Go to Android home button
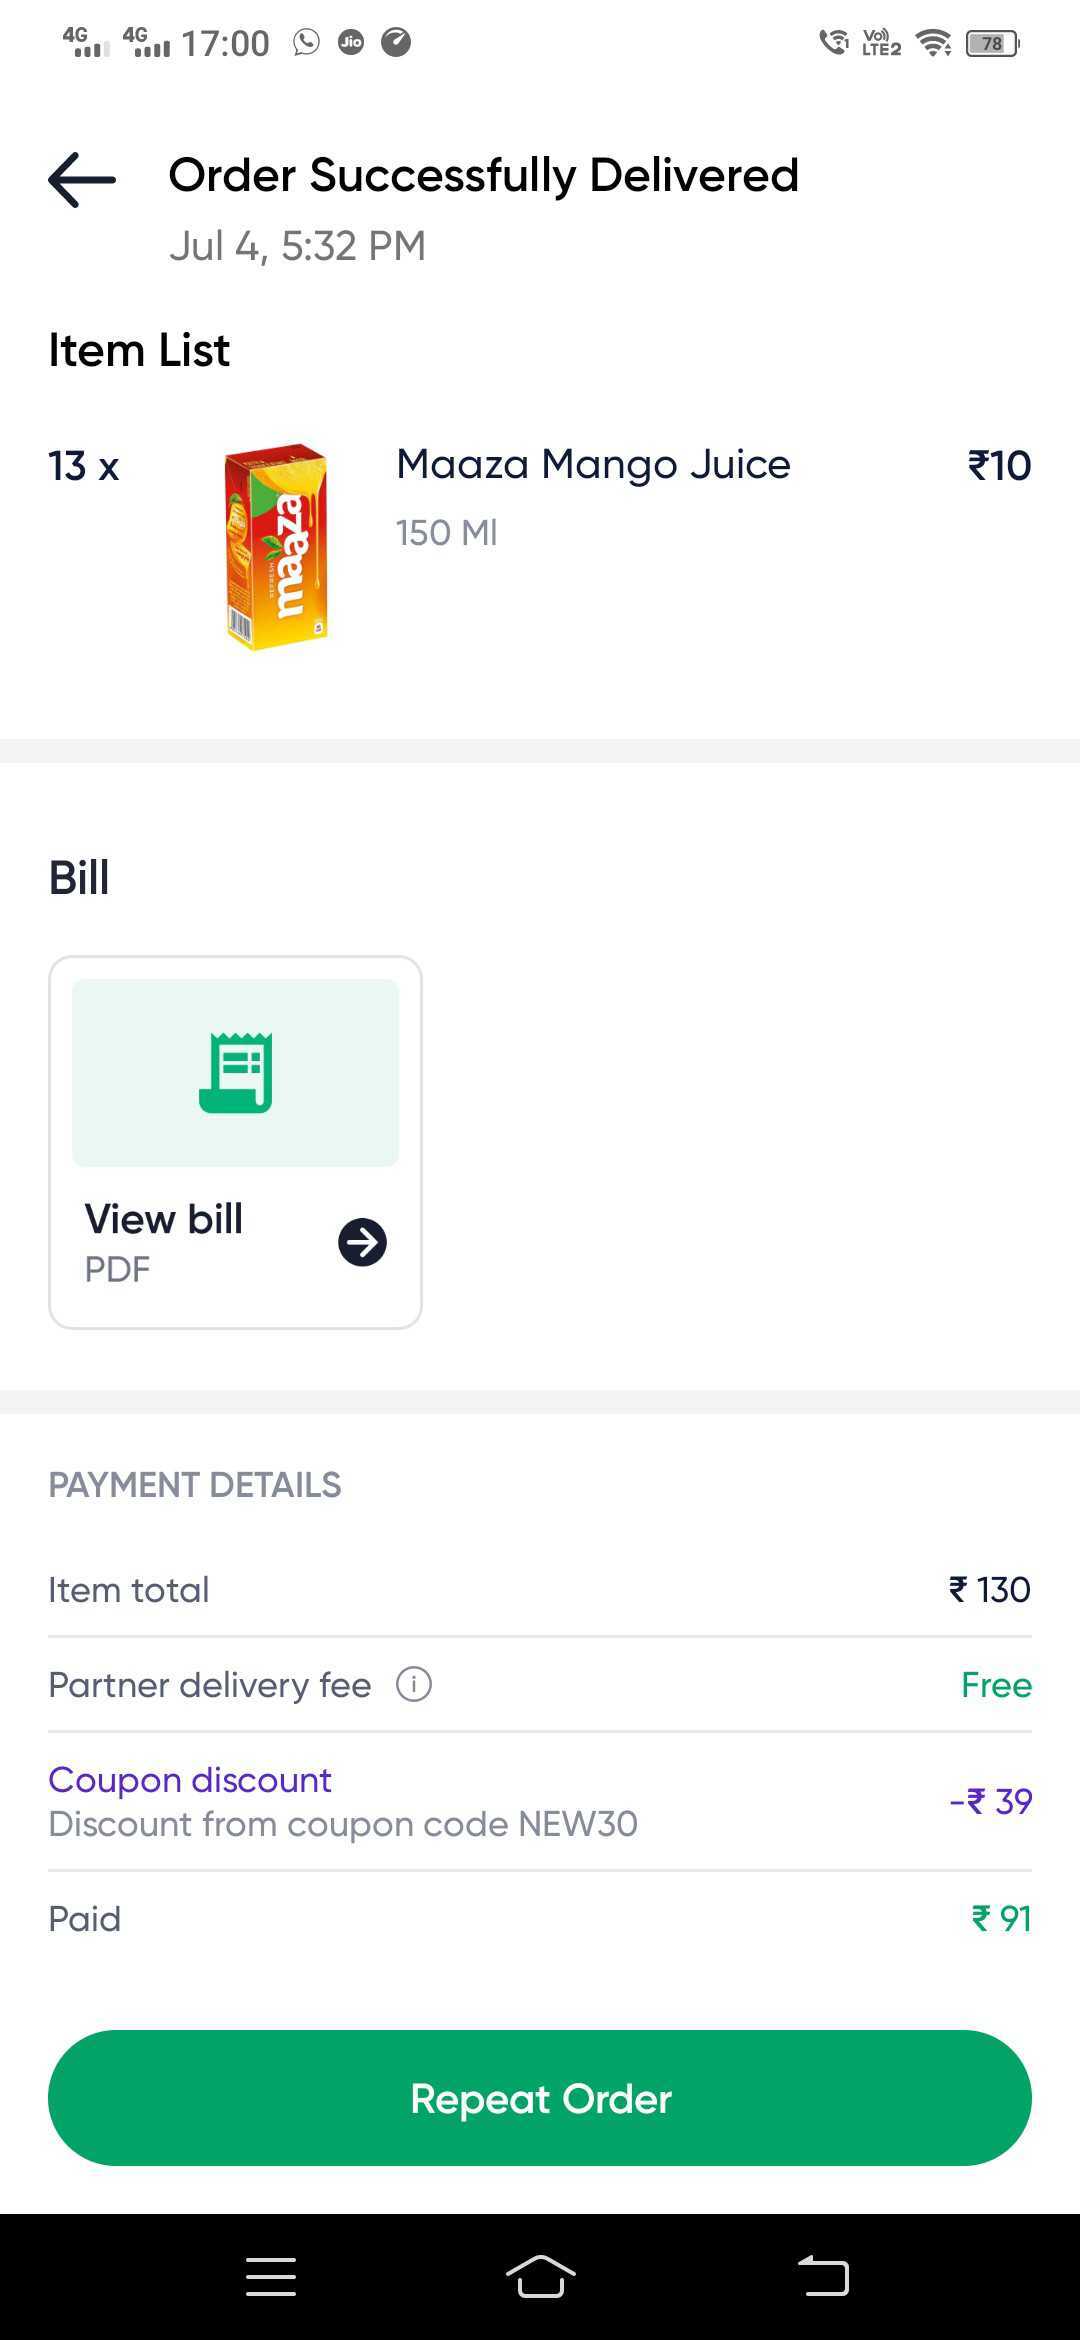Image resolution: width=1080 pixels, height=2340 pixels. coord(540,2277)
